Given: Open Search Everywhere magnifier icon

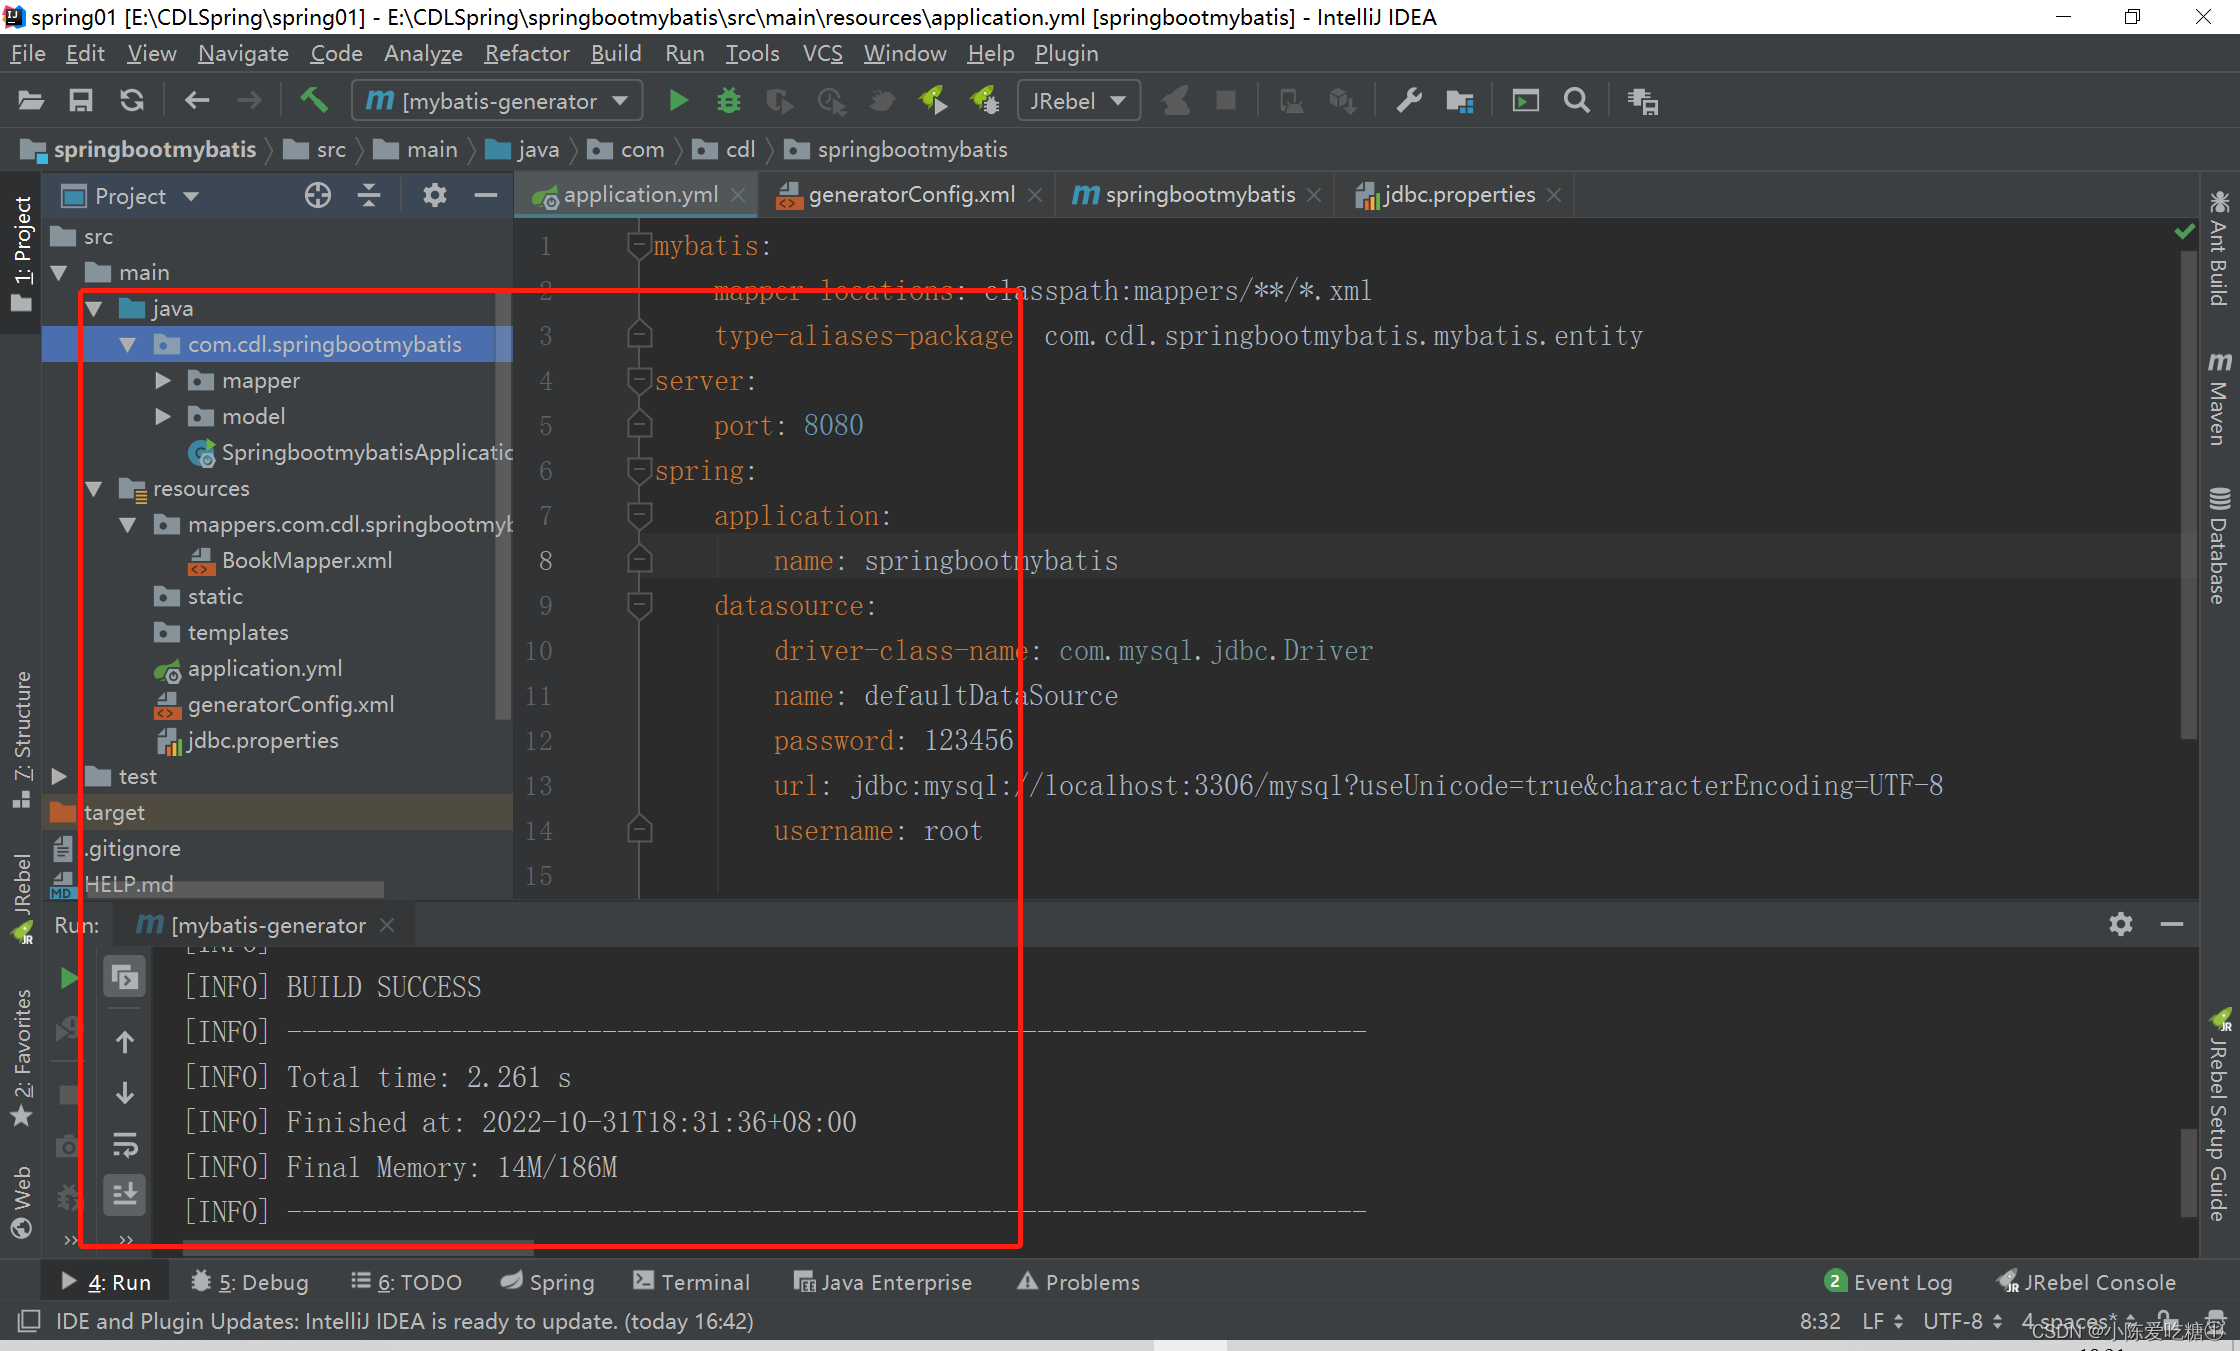Looking at the screenshot, I should click(x=1576, y=100).
